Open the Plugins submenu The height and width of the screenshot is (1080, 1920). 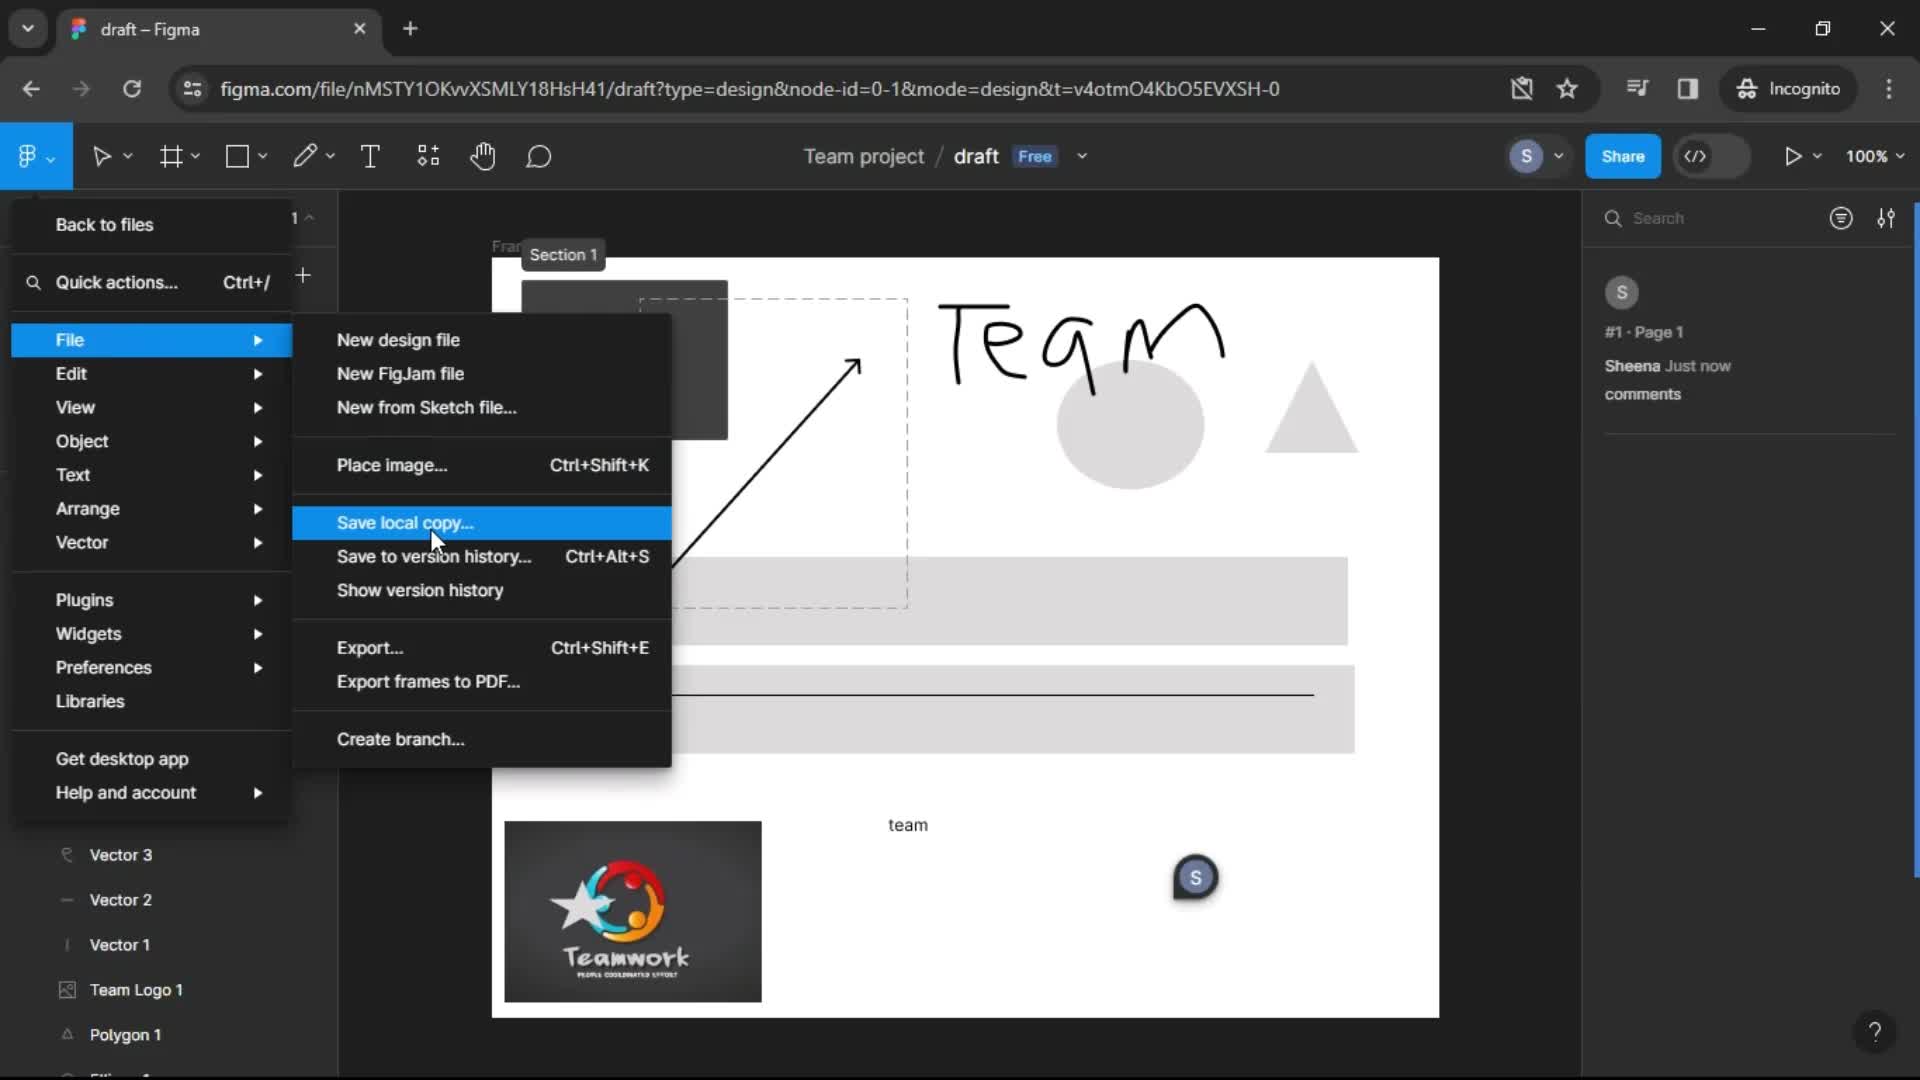151,600
